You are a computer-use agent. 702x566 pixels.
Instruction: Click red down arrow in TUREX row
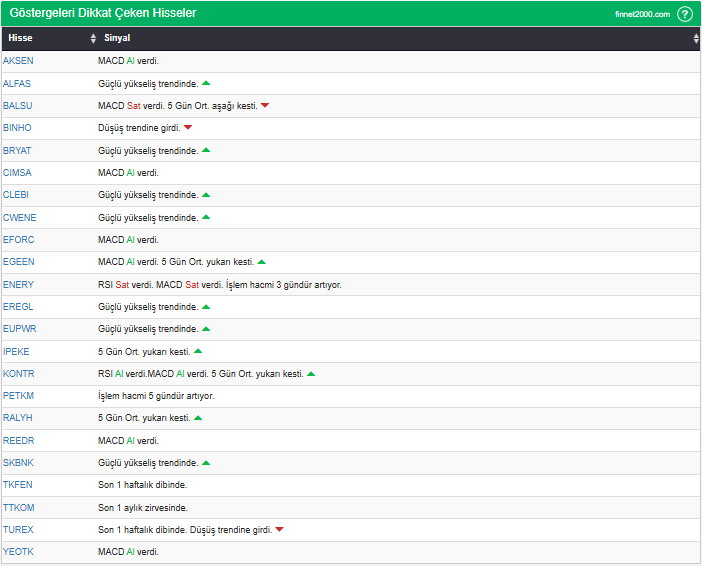[x=279, y=530]
